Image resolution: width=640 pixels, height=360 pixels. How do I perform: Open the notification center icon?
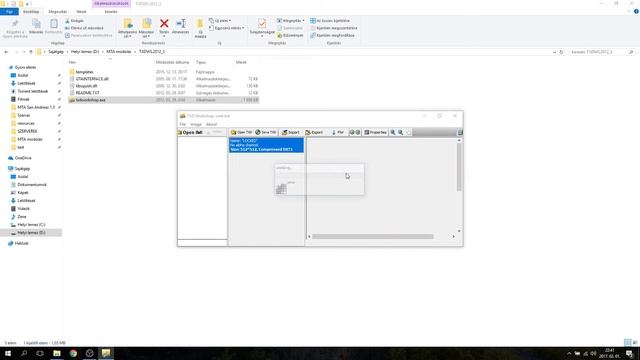[629, 353]
